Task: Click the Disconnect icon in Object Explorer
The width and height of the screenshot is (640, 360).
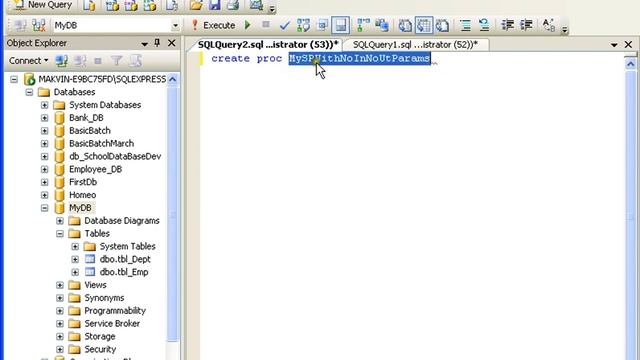Action: (80, 61)
